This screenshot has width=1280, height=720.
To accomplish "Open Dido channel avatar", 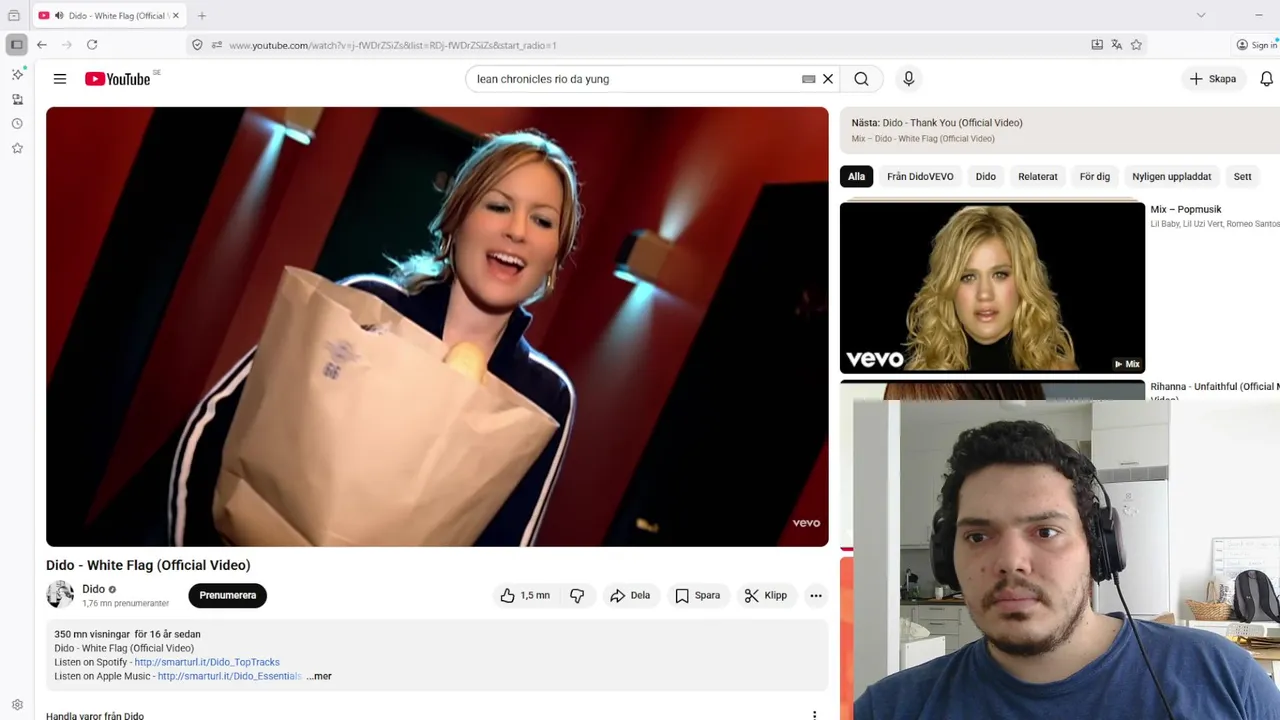I will pos(60,595).
